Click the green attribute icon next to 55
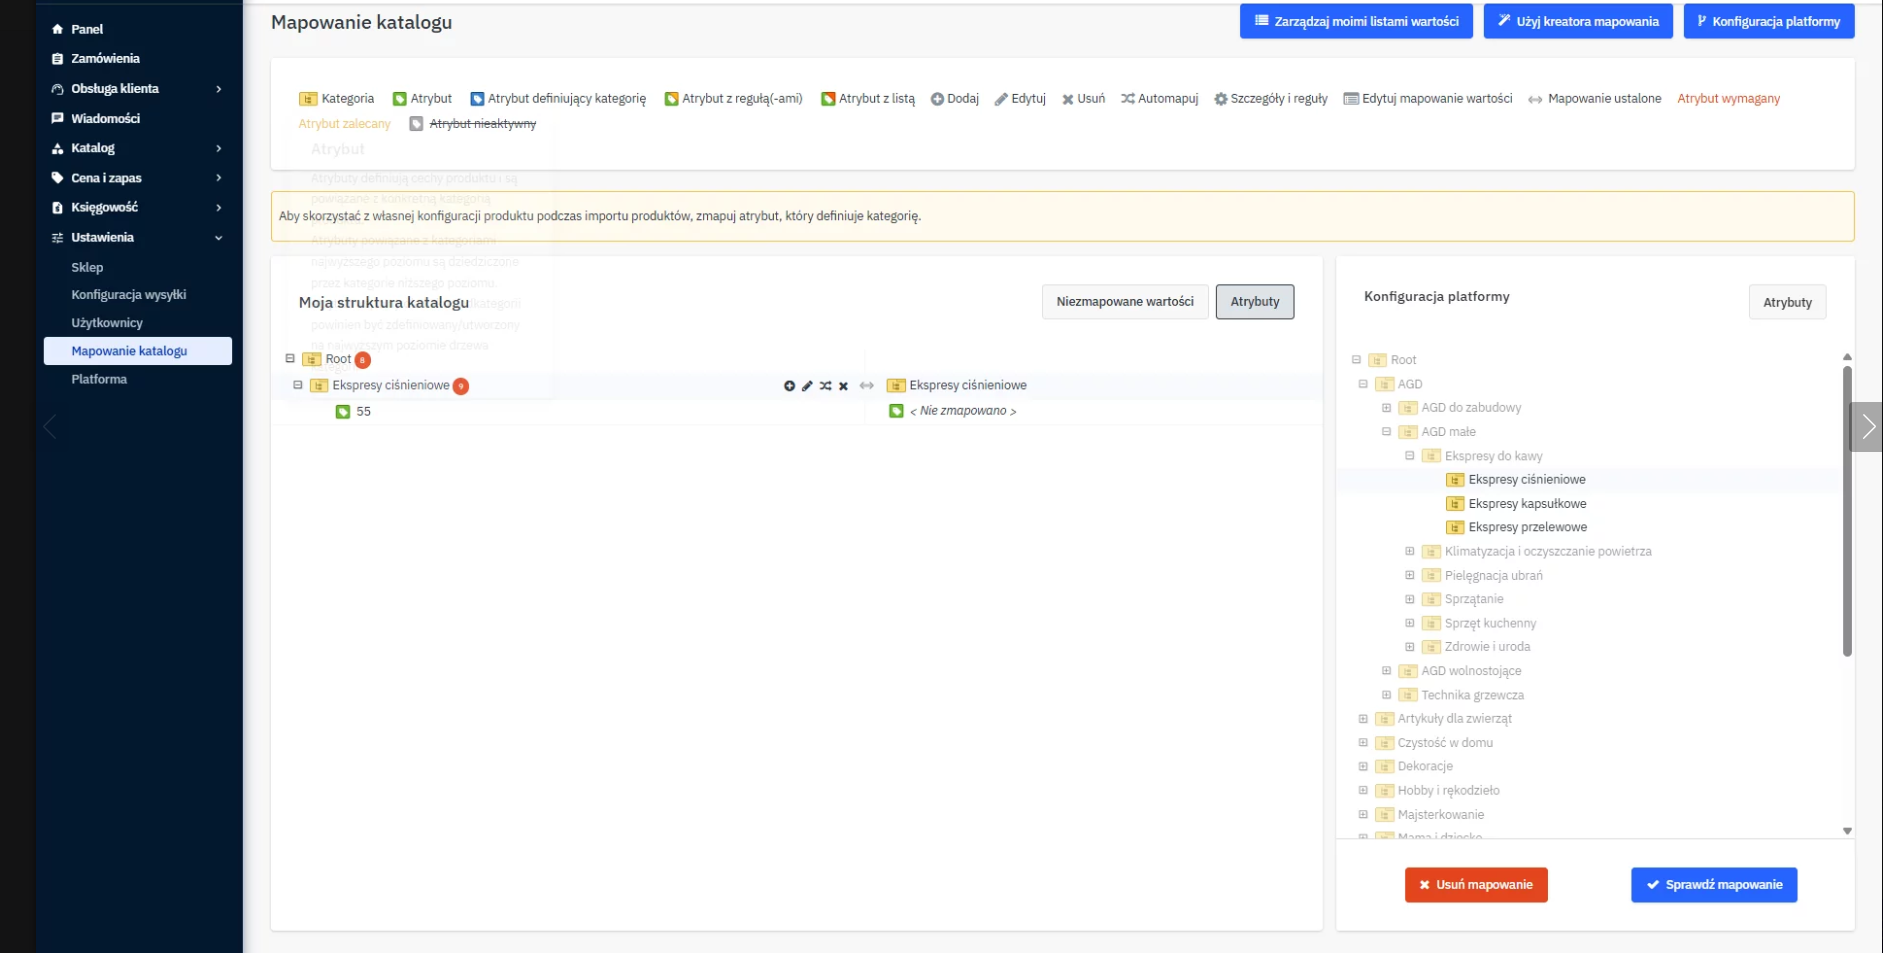Screen dimensions: 1883x953 pos(343,412)
